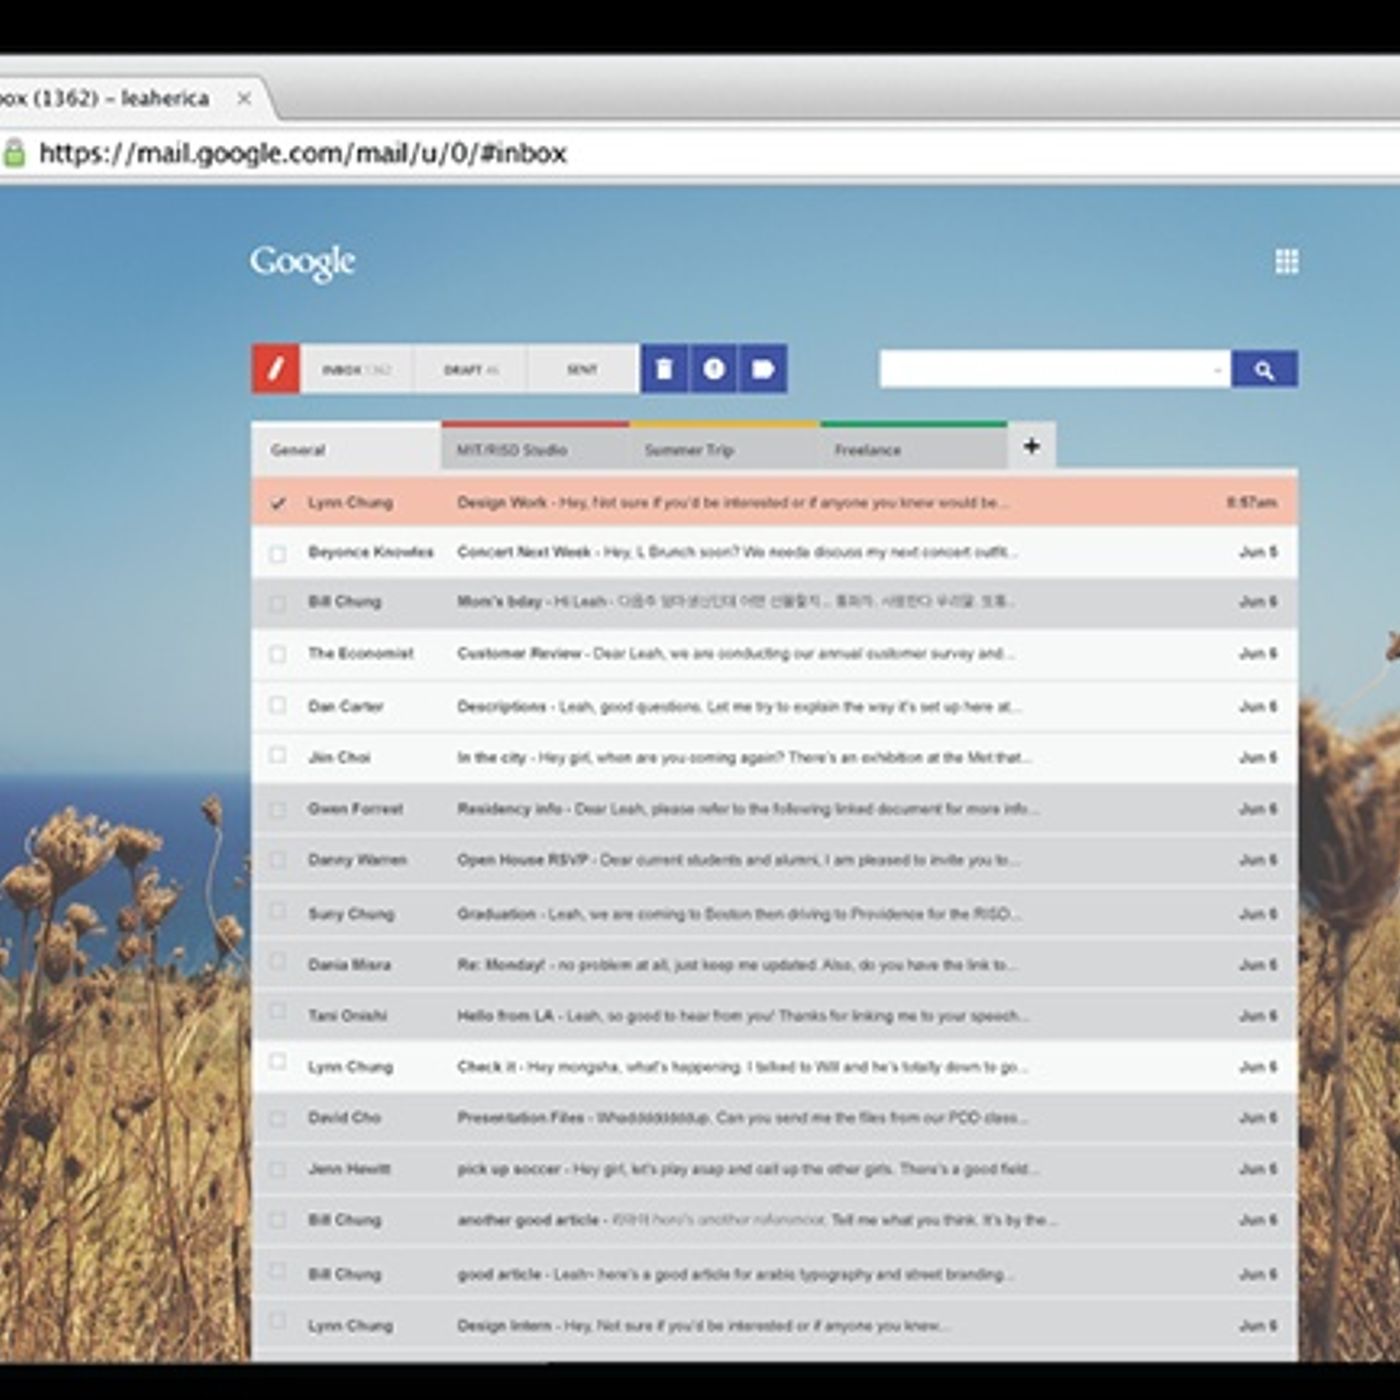This screenshot has height=1400, width=1400.
Task: Check the Dan Carter email checkbox
Action: pos(278,705)
